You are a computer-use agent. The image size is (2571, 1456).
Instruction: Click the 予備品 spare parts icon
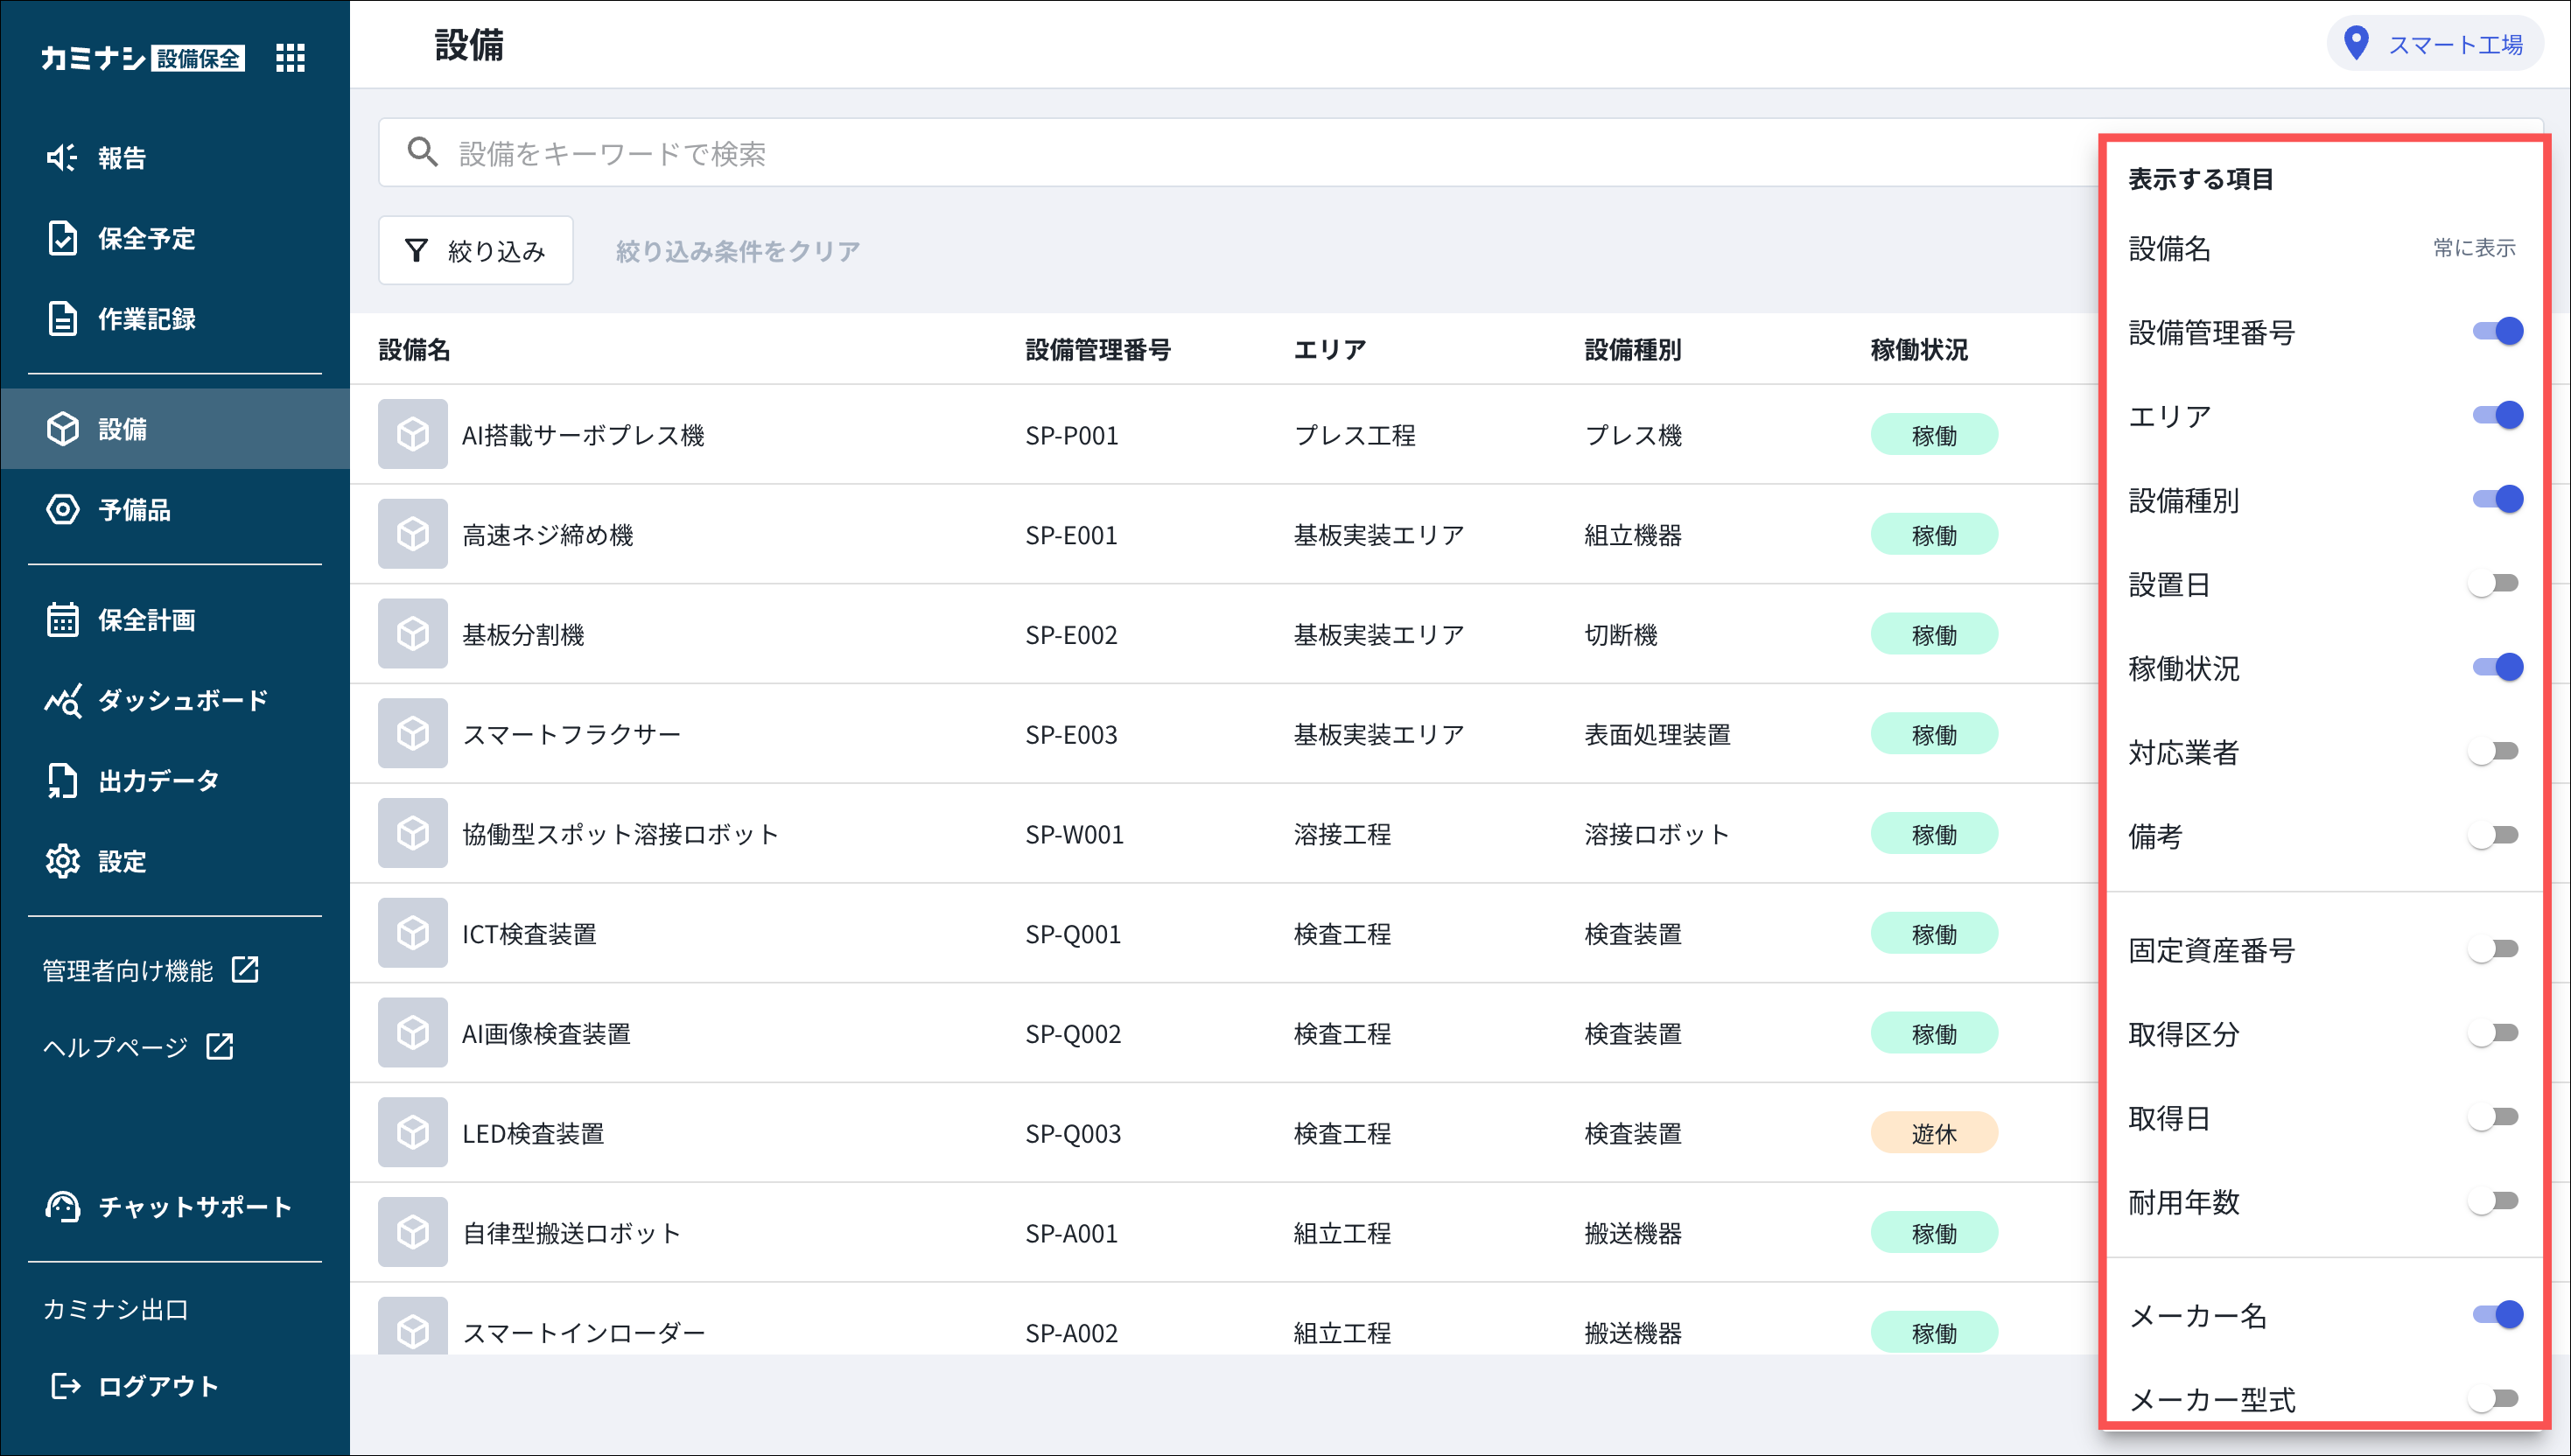pyautogui.click(x=62, y=510)
